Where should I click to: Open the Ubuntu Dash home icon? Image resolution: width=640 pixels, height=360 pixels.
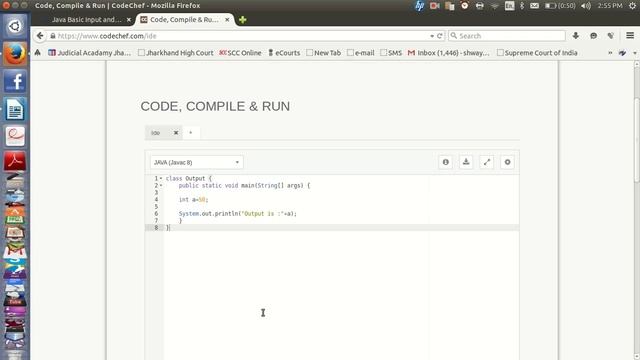(x=15, y=27)
